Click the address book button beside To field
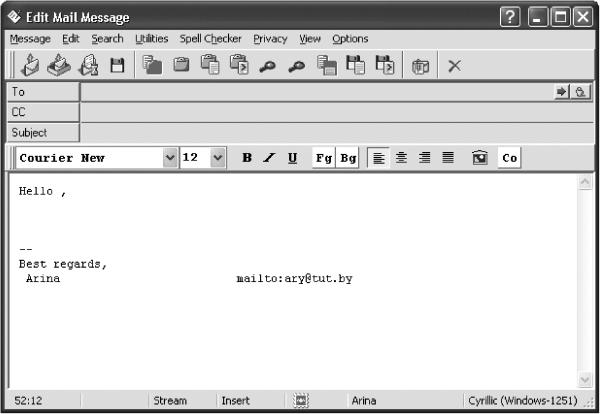 pos(580,92)
